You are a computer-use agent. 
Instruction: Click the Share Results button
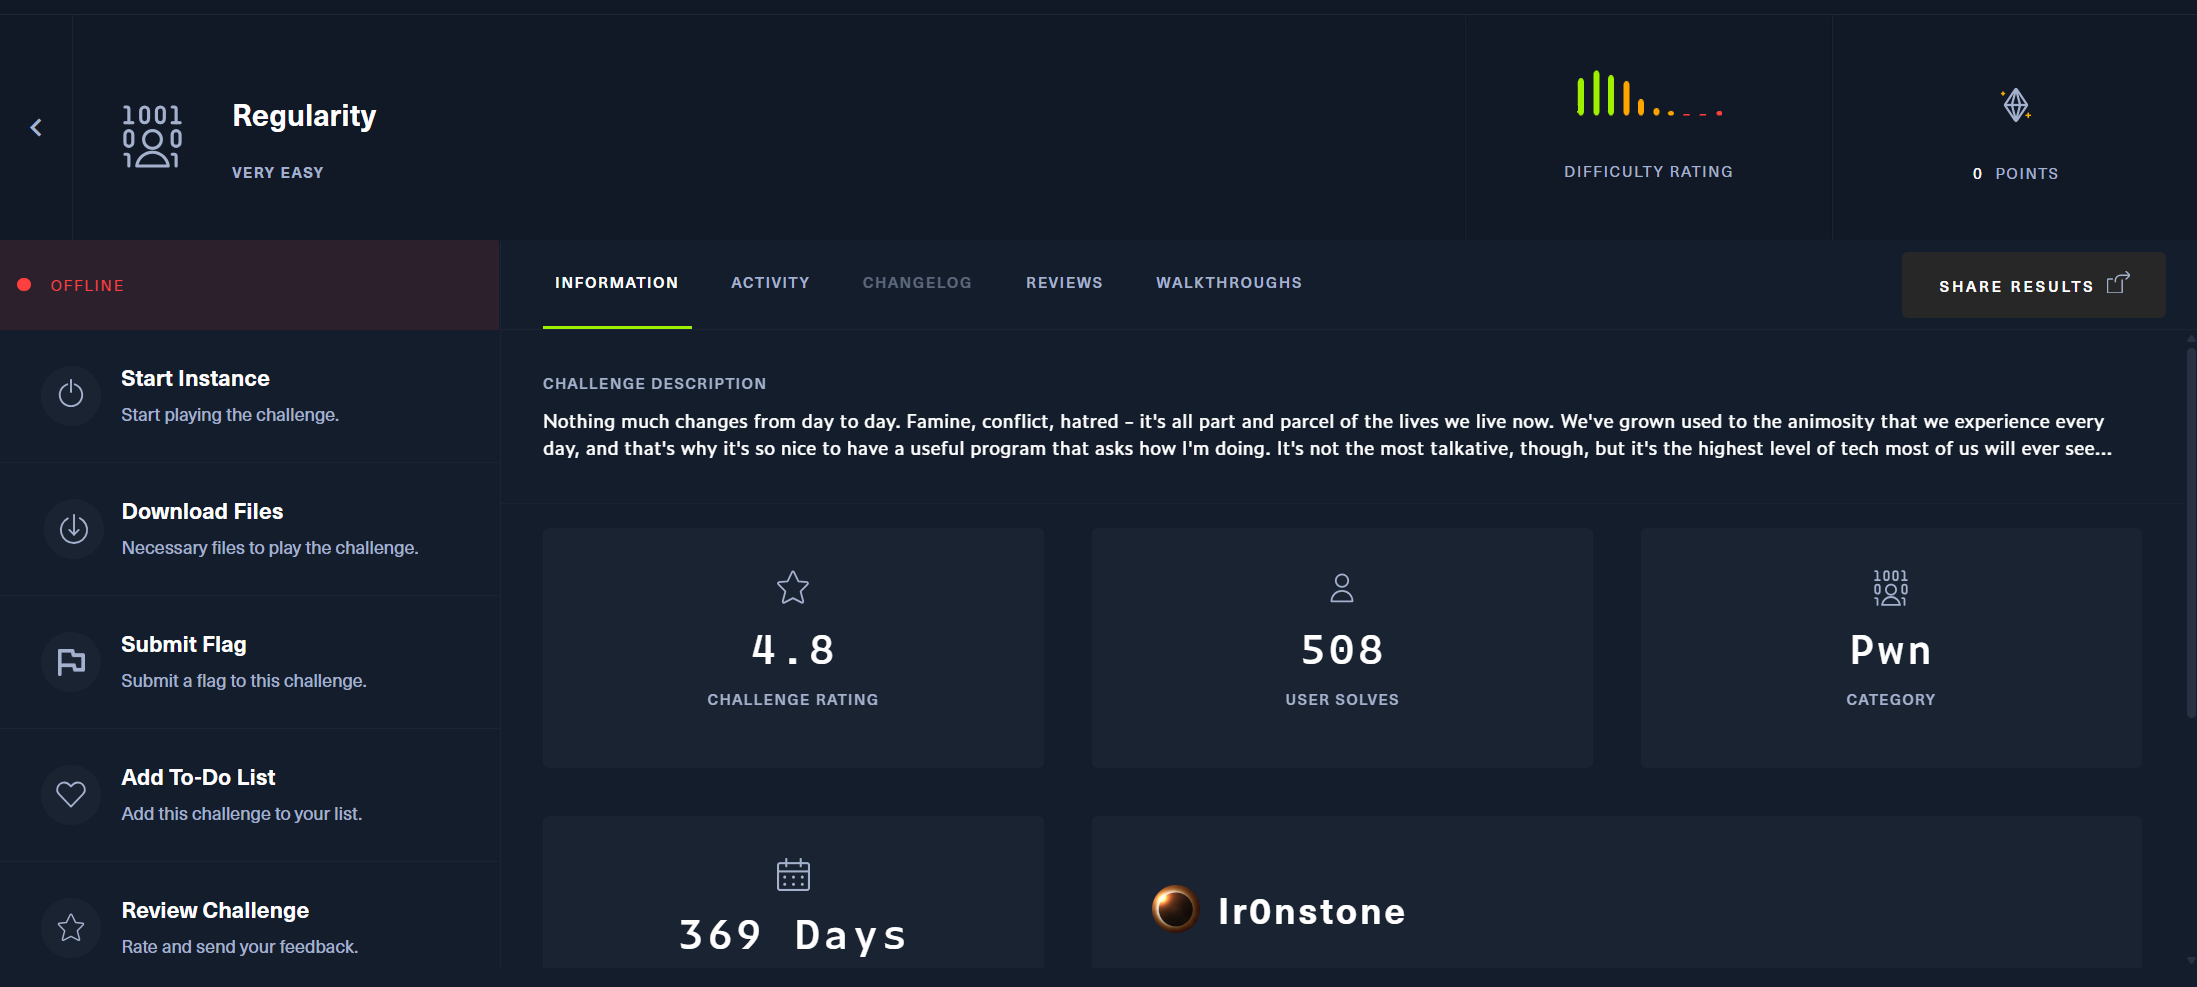pos(2033,285)
